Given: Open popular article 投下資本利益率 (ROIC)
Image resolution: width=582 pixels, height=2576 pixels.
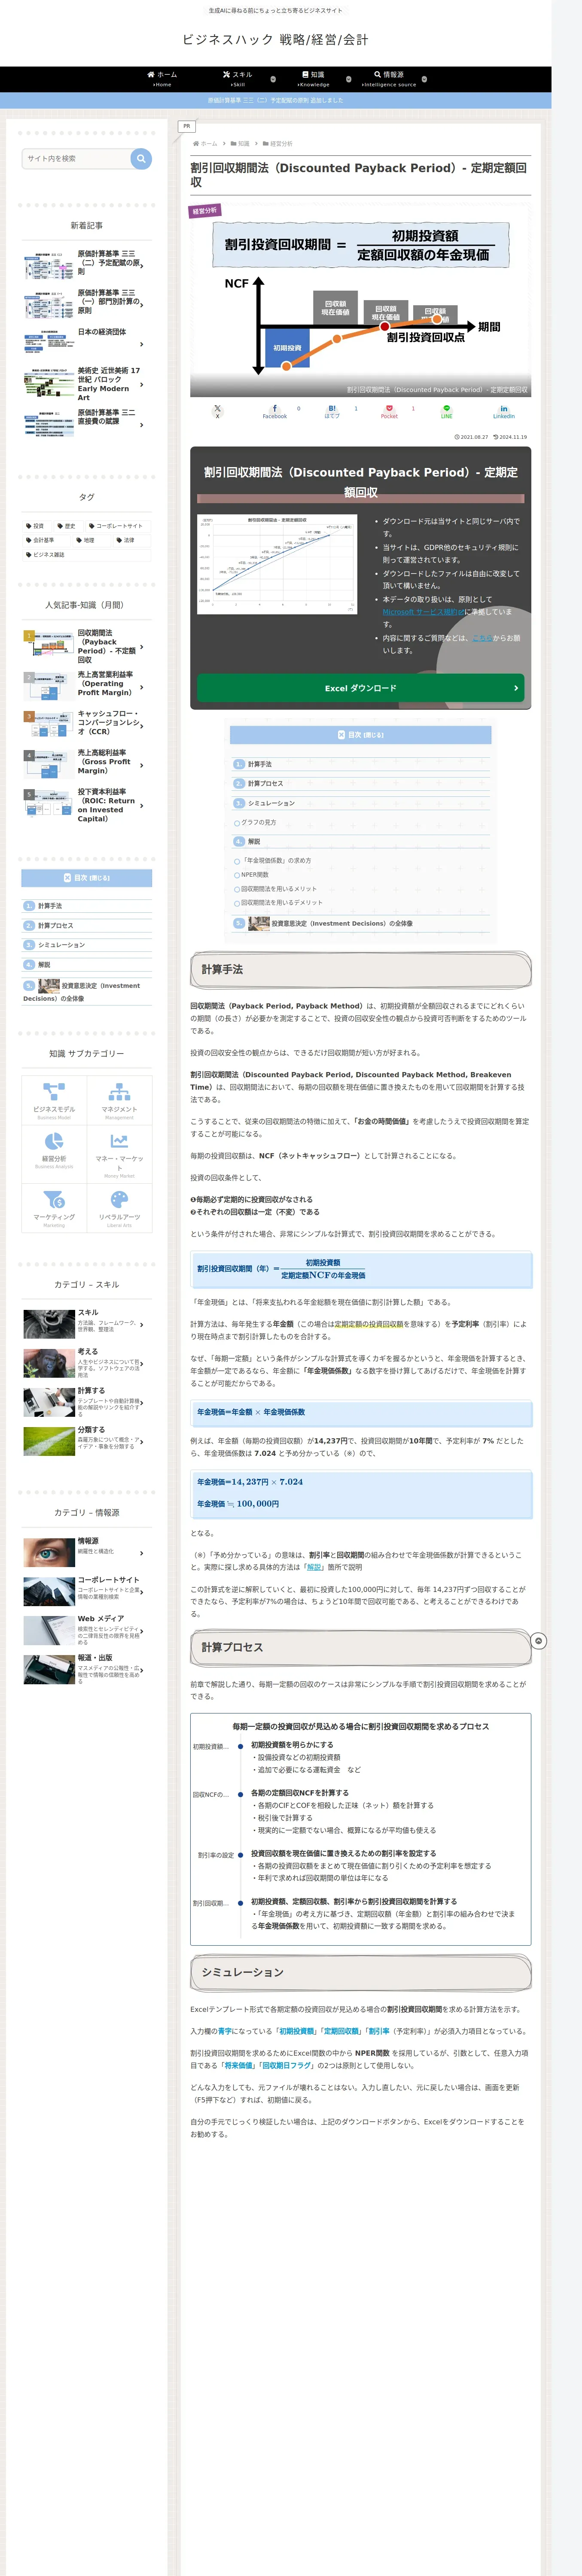Looking at the screenshot, I should [x=87, y=806].
